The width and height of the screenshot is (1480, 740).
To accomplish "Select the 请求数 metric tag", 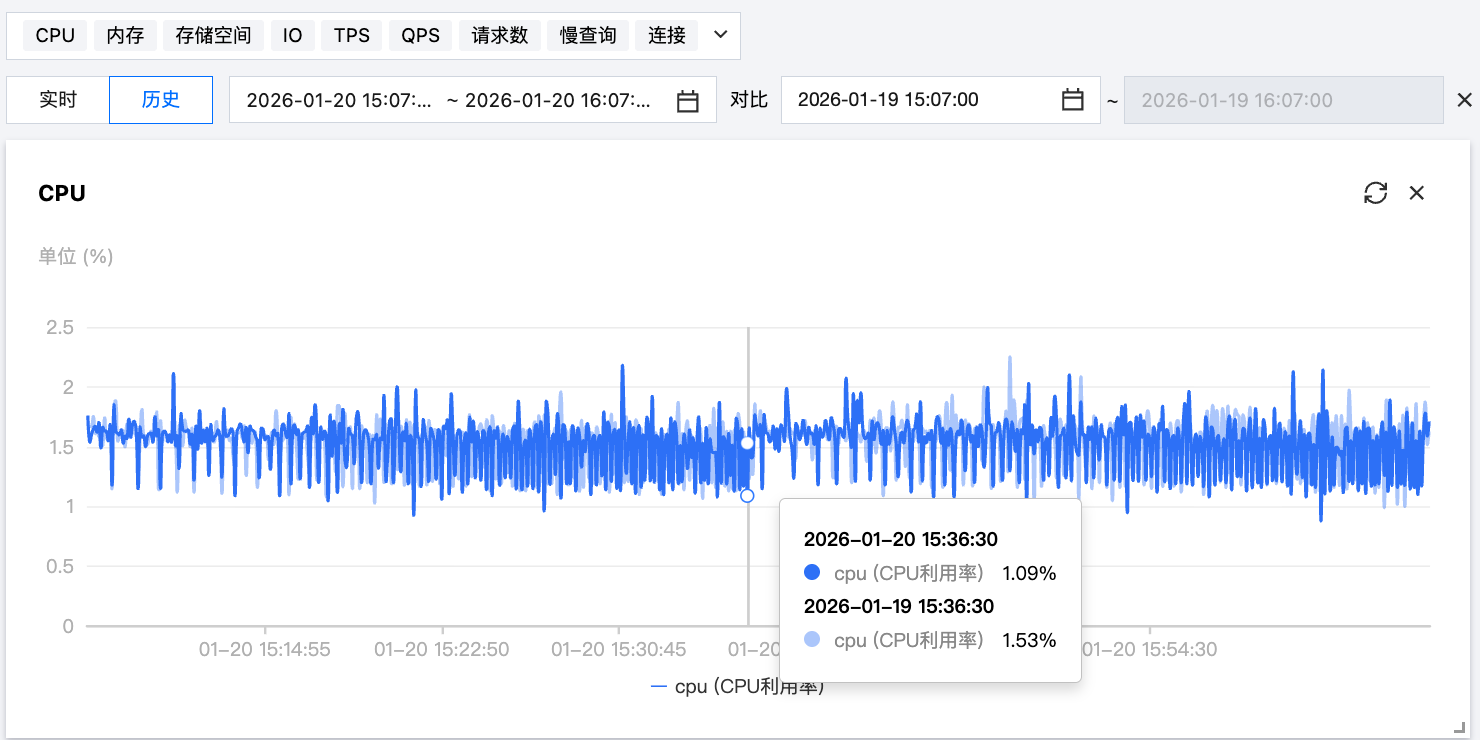I will click(500, 36).
